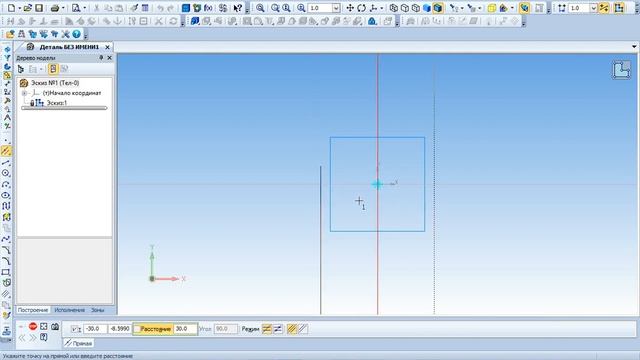Viewport: 640px width, 360px height.
Task: Enable two-lines mode toggle
Action: (267, 329)
